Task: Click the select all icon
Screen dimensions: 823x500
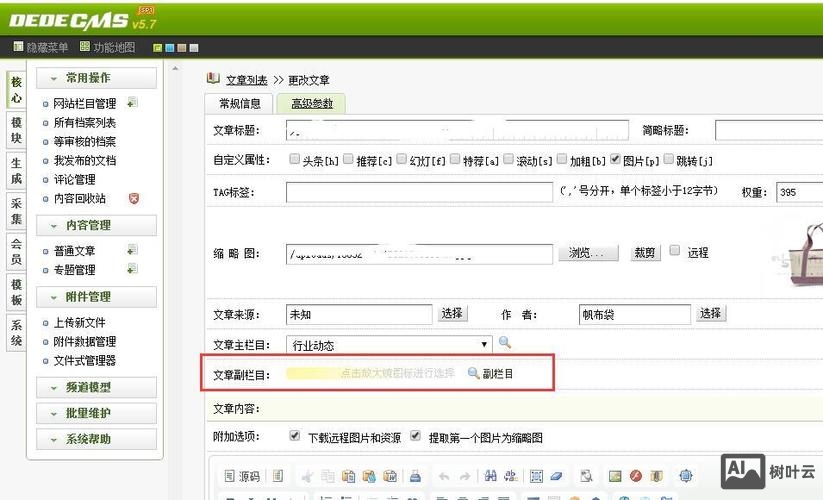Action: [536, 476]
